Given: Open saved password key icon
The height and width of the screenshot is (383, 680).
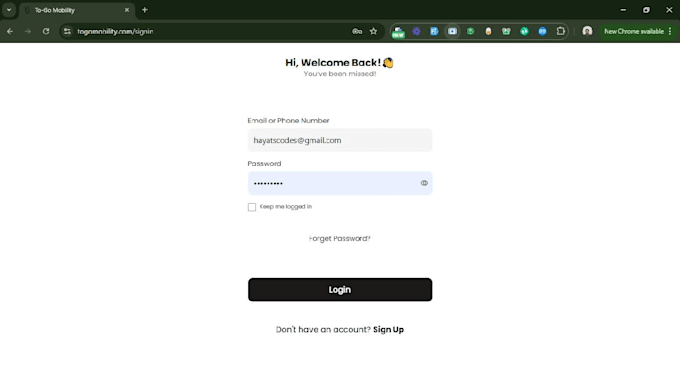Looking at the screenshot, I should [x=357, y=31].
